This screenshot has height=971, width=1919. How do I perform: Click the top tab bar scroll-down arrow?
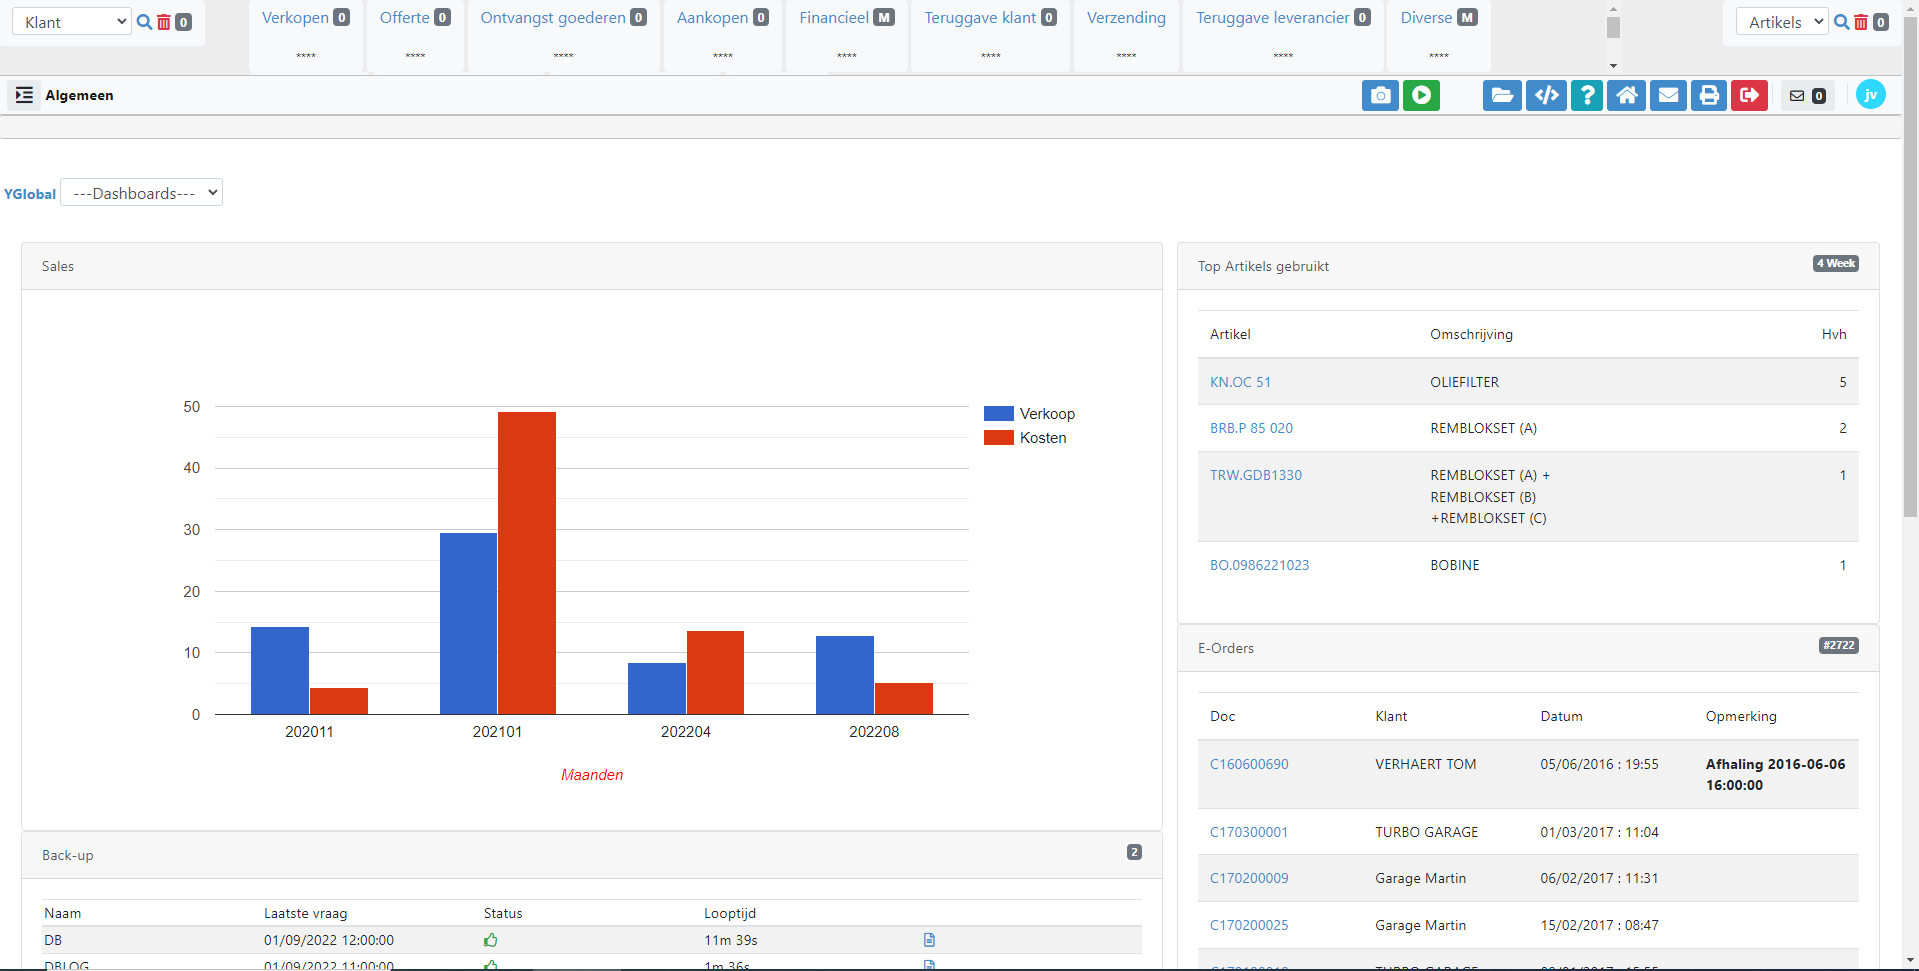(x=1613, y=66)
